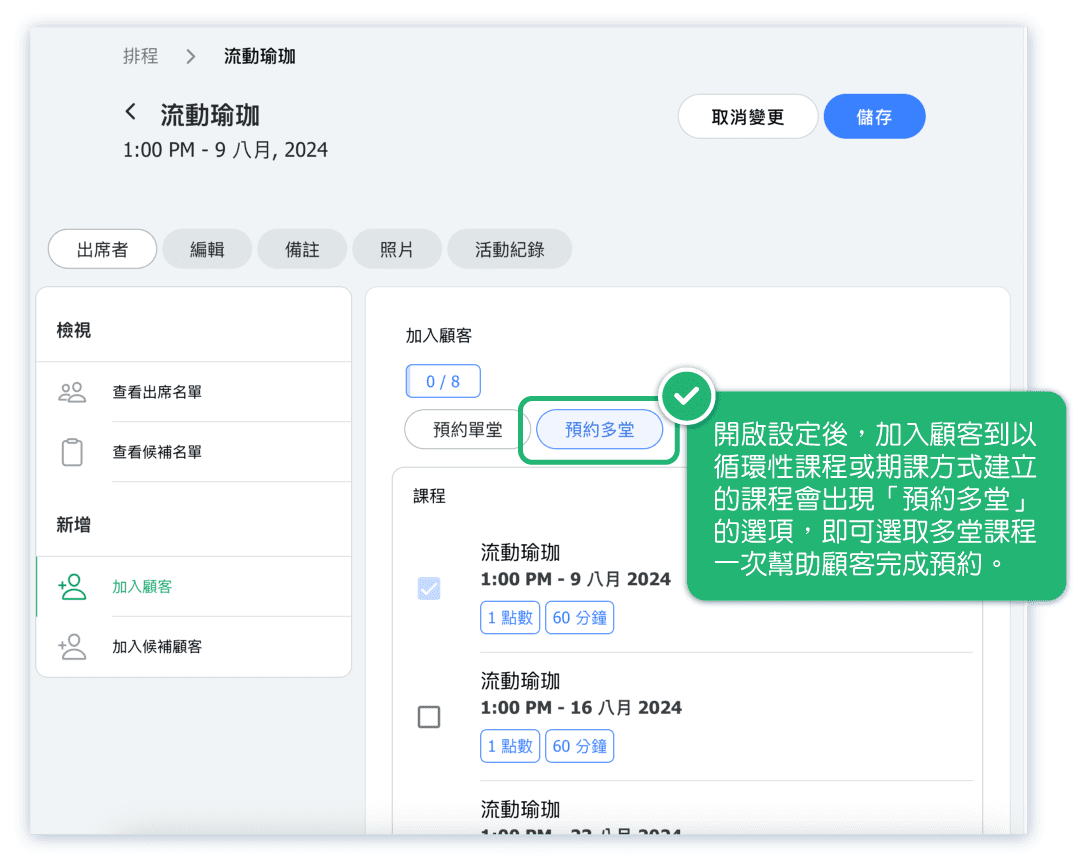Open the 活動紀錄 tab

(509, 250)
